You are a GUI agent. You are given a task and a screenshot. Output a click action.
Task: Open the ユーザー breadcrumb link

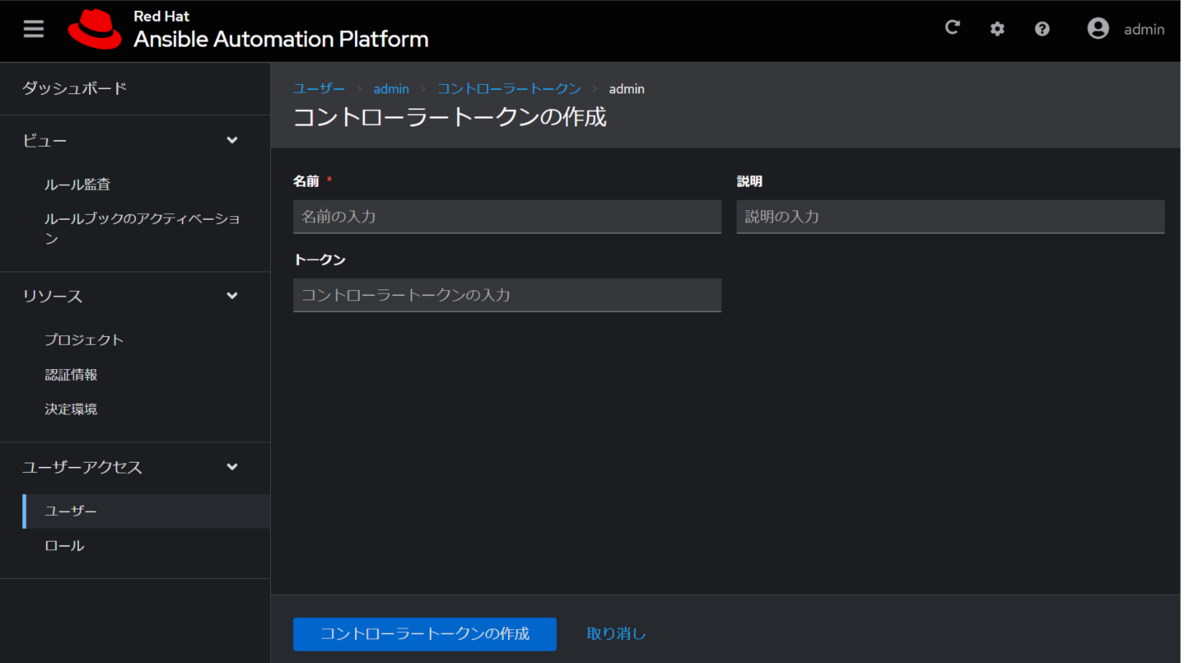point(319,88)
